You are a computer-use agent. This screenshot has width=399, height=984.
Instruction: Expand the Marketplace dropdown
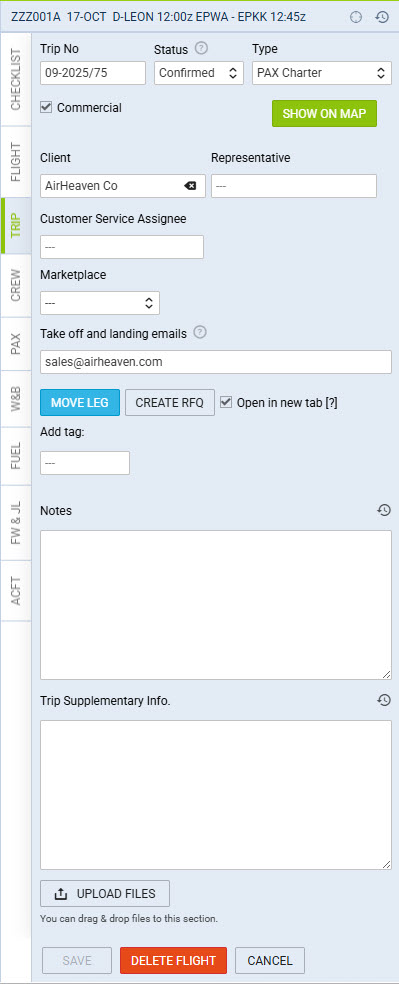click(x=100, y=302)
